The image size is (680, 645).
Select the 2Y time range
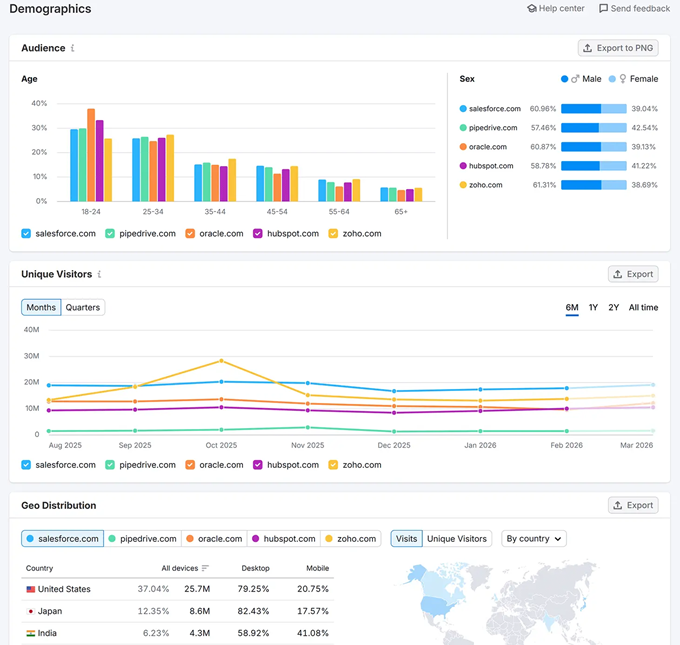[614, 308]
